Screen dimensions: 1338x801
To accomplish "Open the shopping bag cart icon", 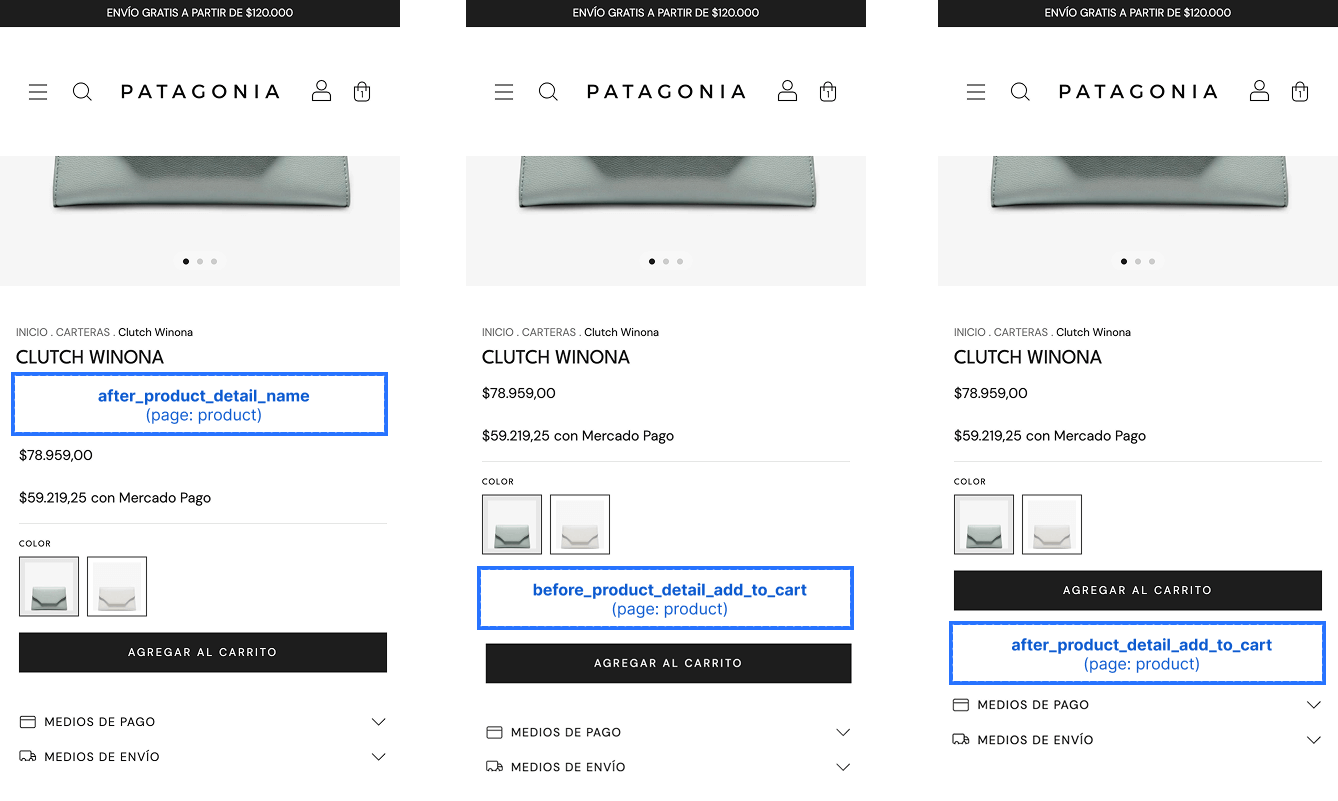I will tap(361, 91).
